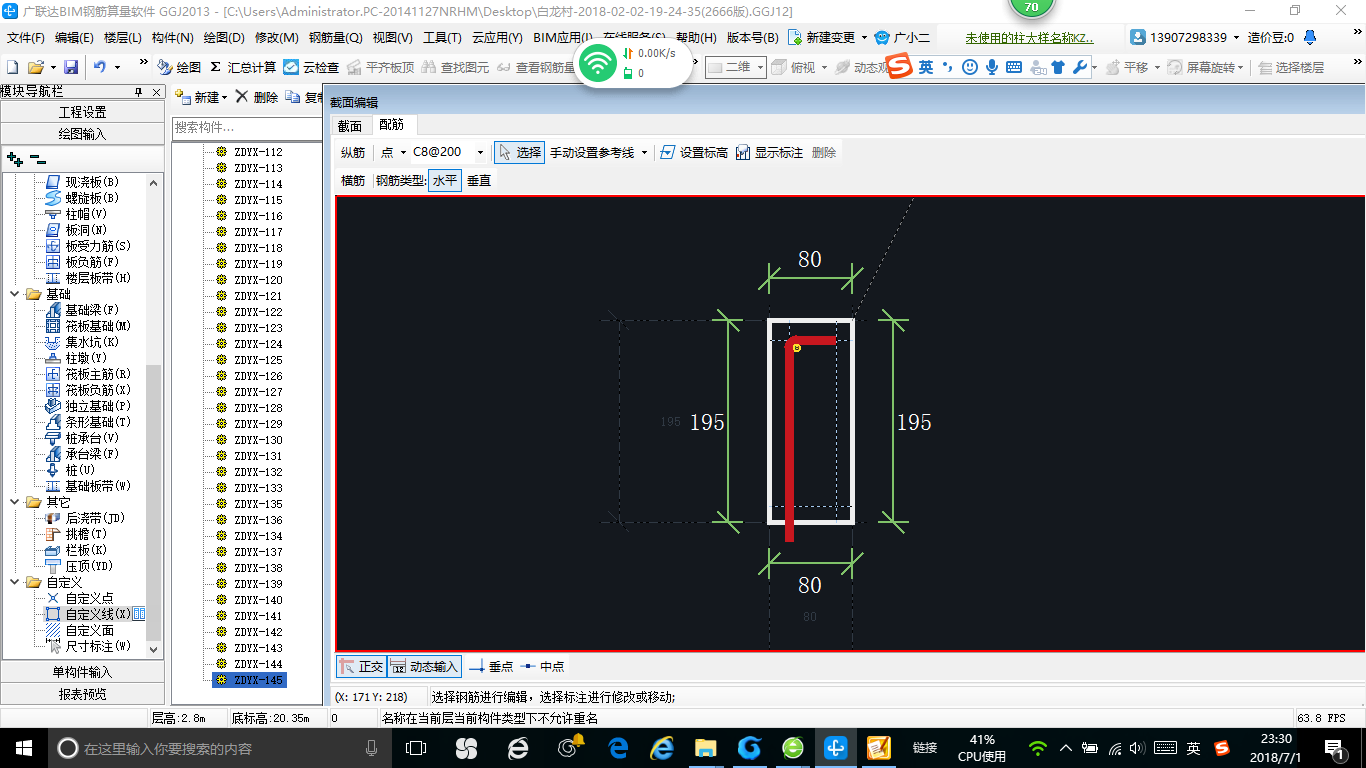The image size is (1366, 768).
Task: Select 集水坑(K) sump pit item
Action: [x=83, y=342]
